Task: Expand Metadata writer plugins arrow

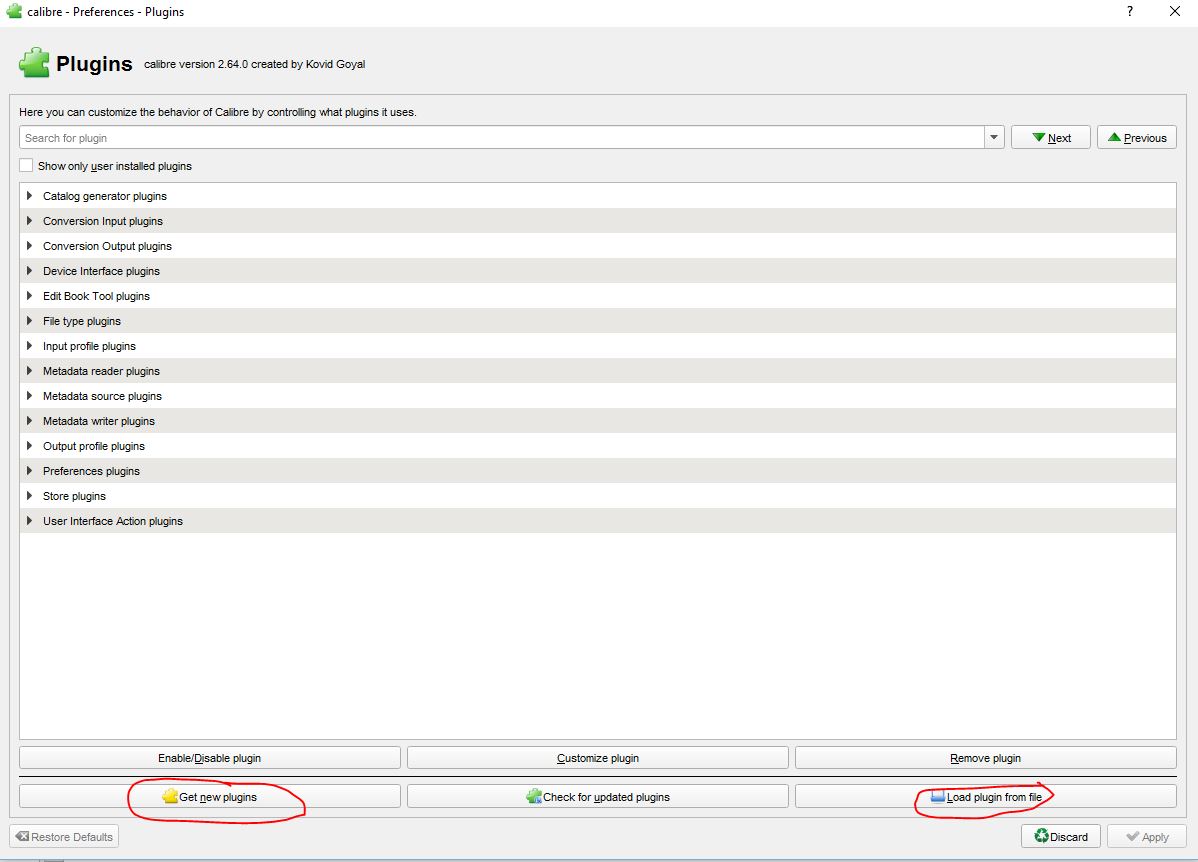Action: (29, 421)
